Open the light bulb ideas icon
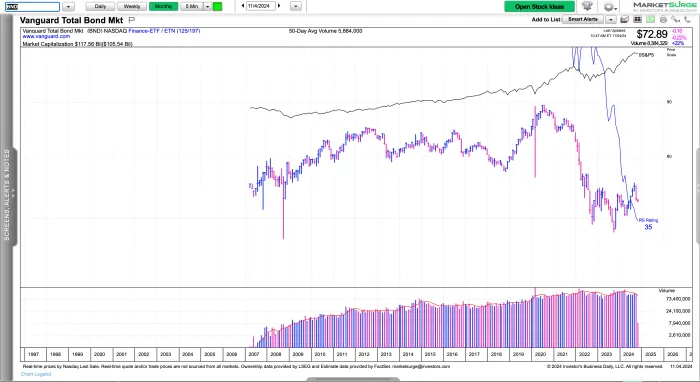Screen dimensions: 700x382 click(x=587, y=6)
